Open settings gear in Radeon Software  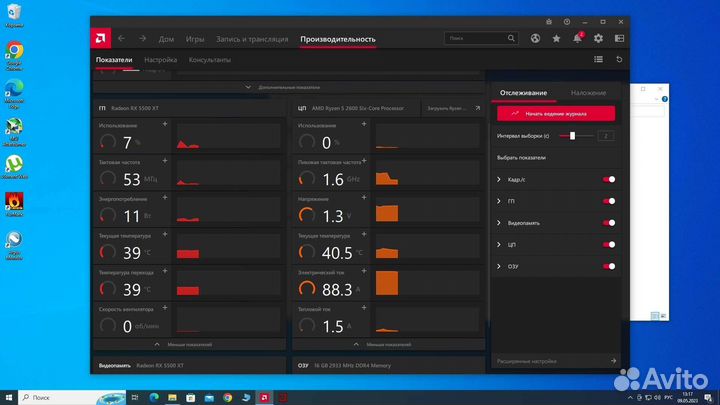pyautogui.click(x=598, y=39)
